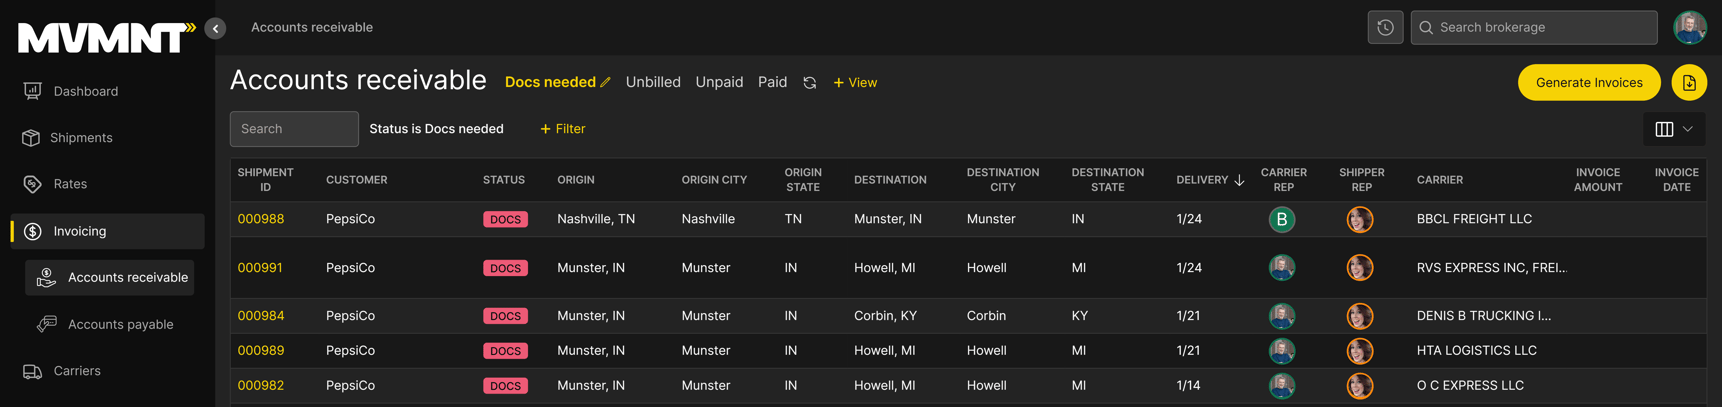
Task: Open Accounts payable in sidebar
Action: (x=121, y=324)
